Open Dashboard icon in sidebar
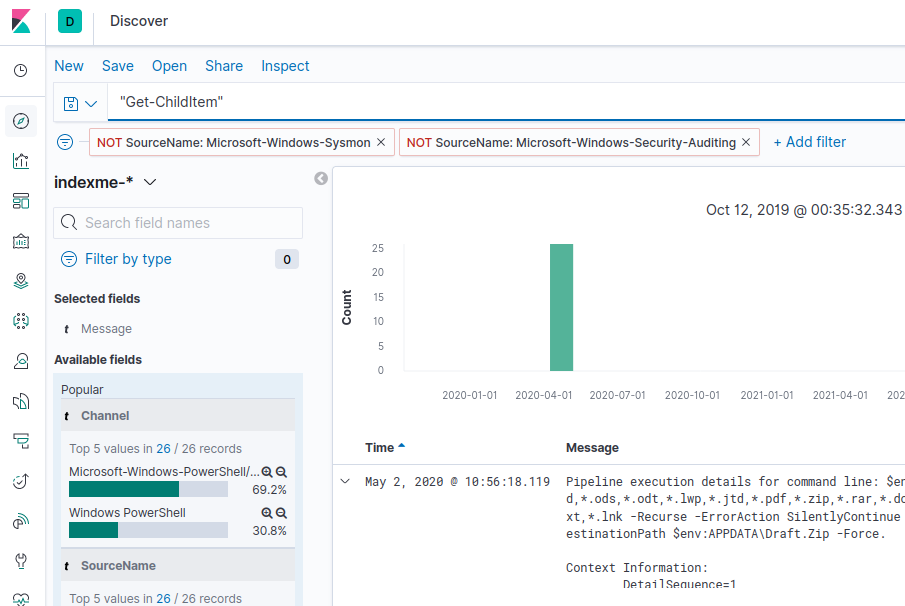This screenshot has width=905, height=606. 21,201
